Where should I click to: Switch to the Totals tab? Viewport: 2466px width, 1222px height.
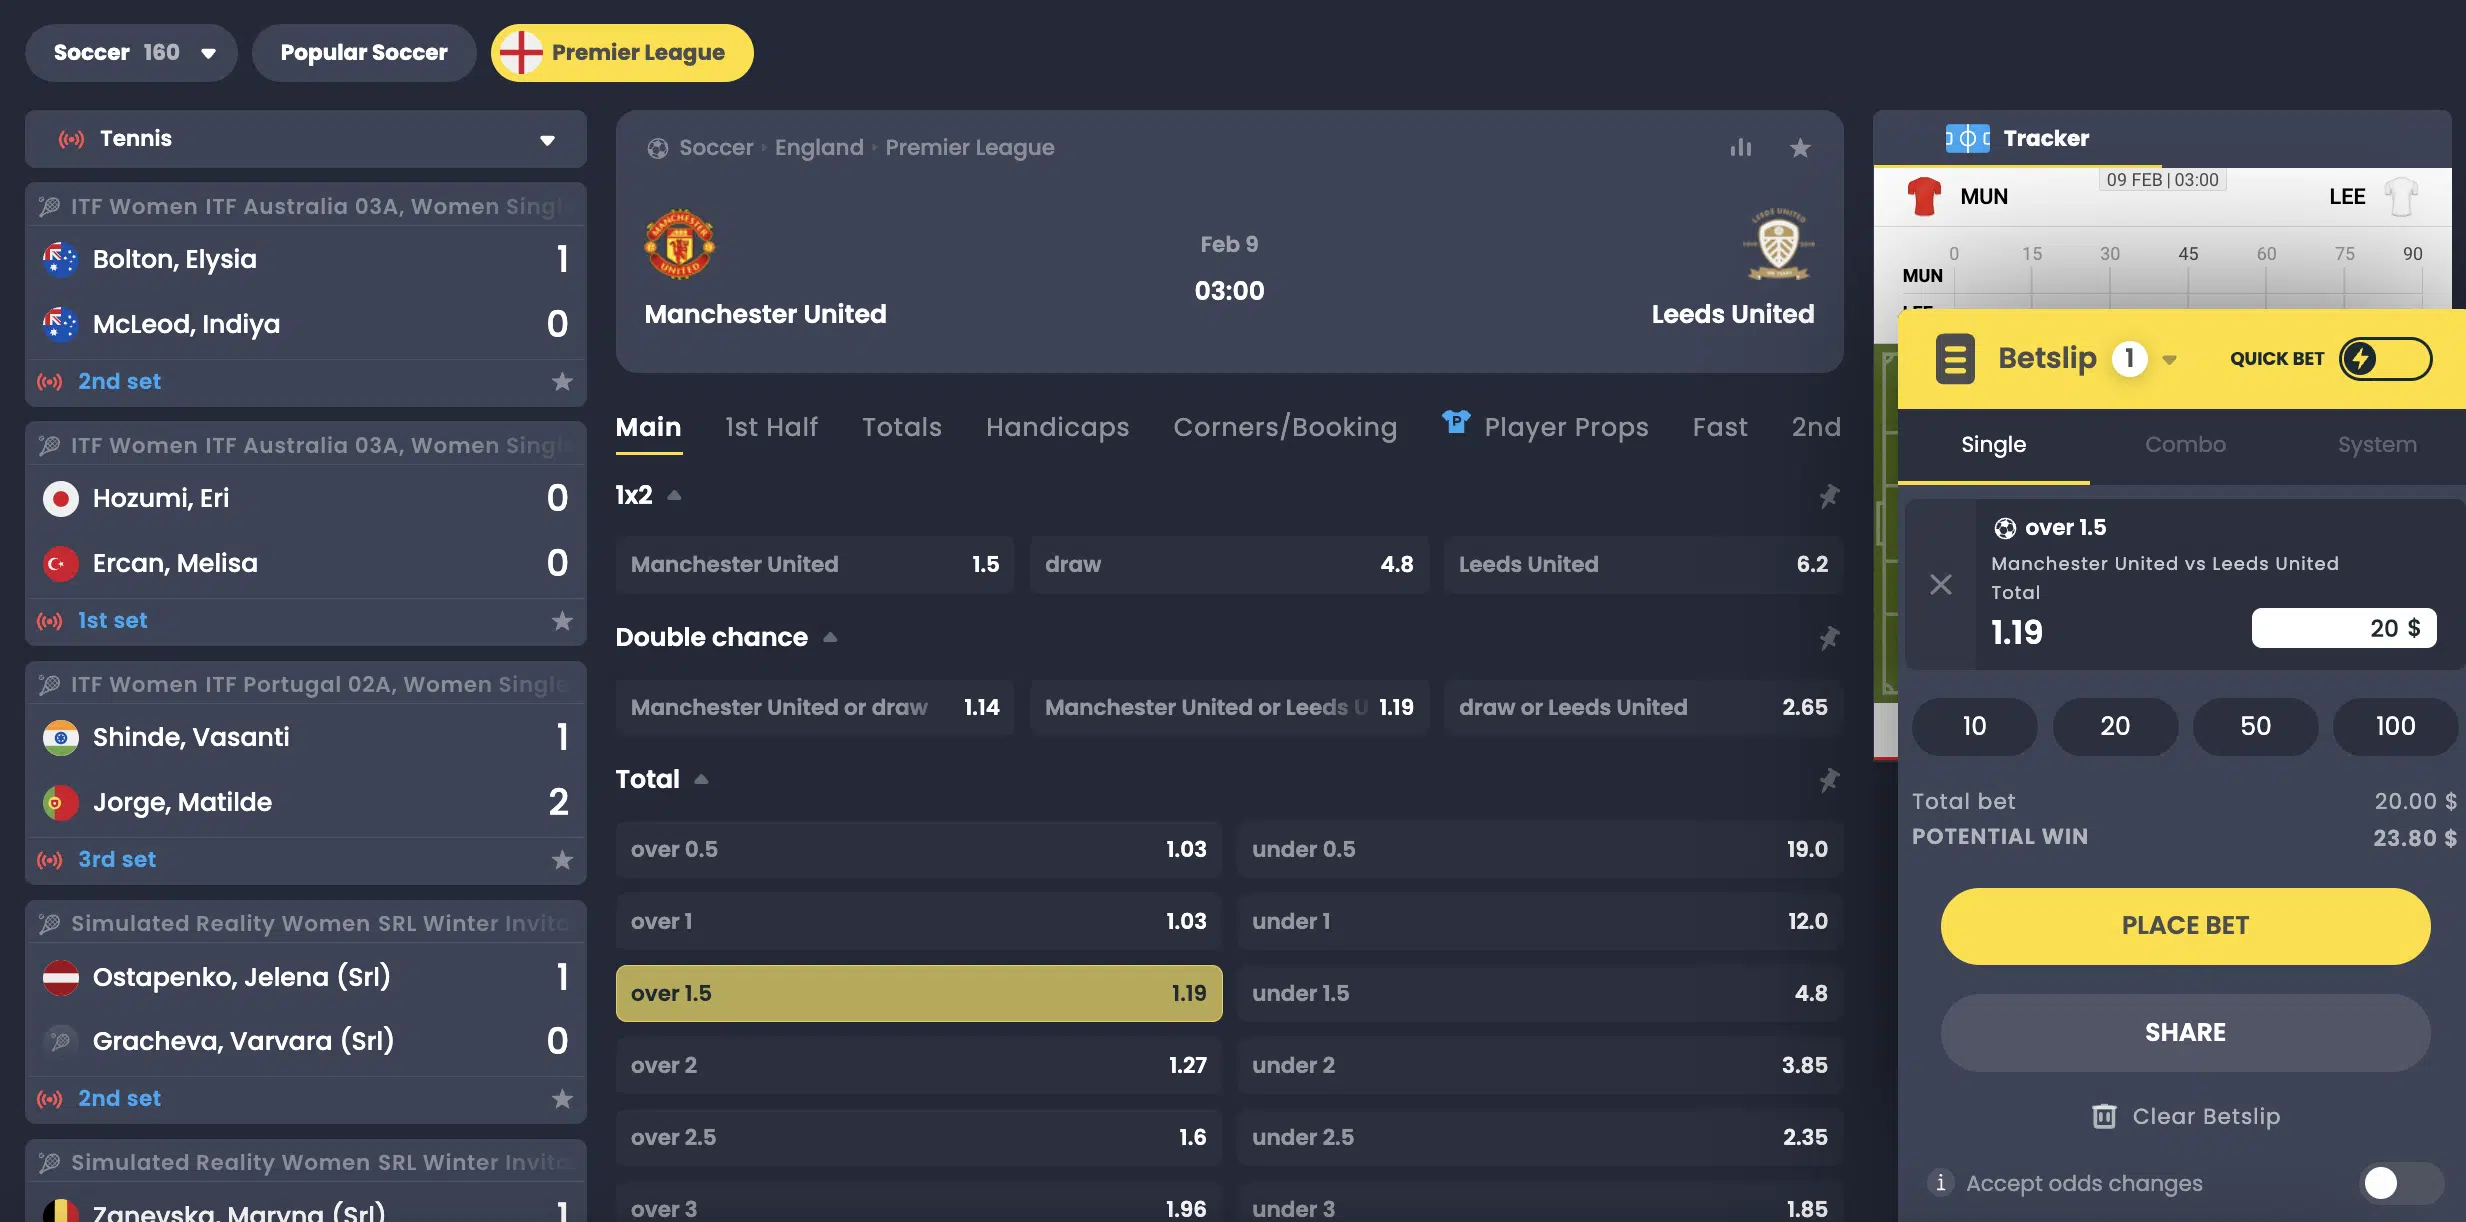(901, 427)
